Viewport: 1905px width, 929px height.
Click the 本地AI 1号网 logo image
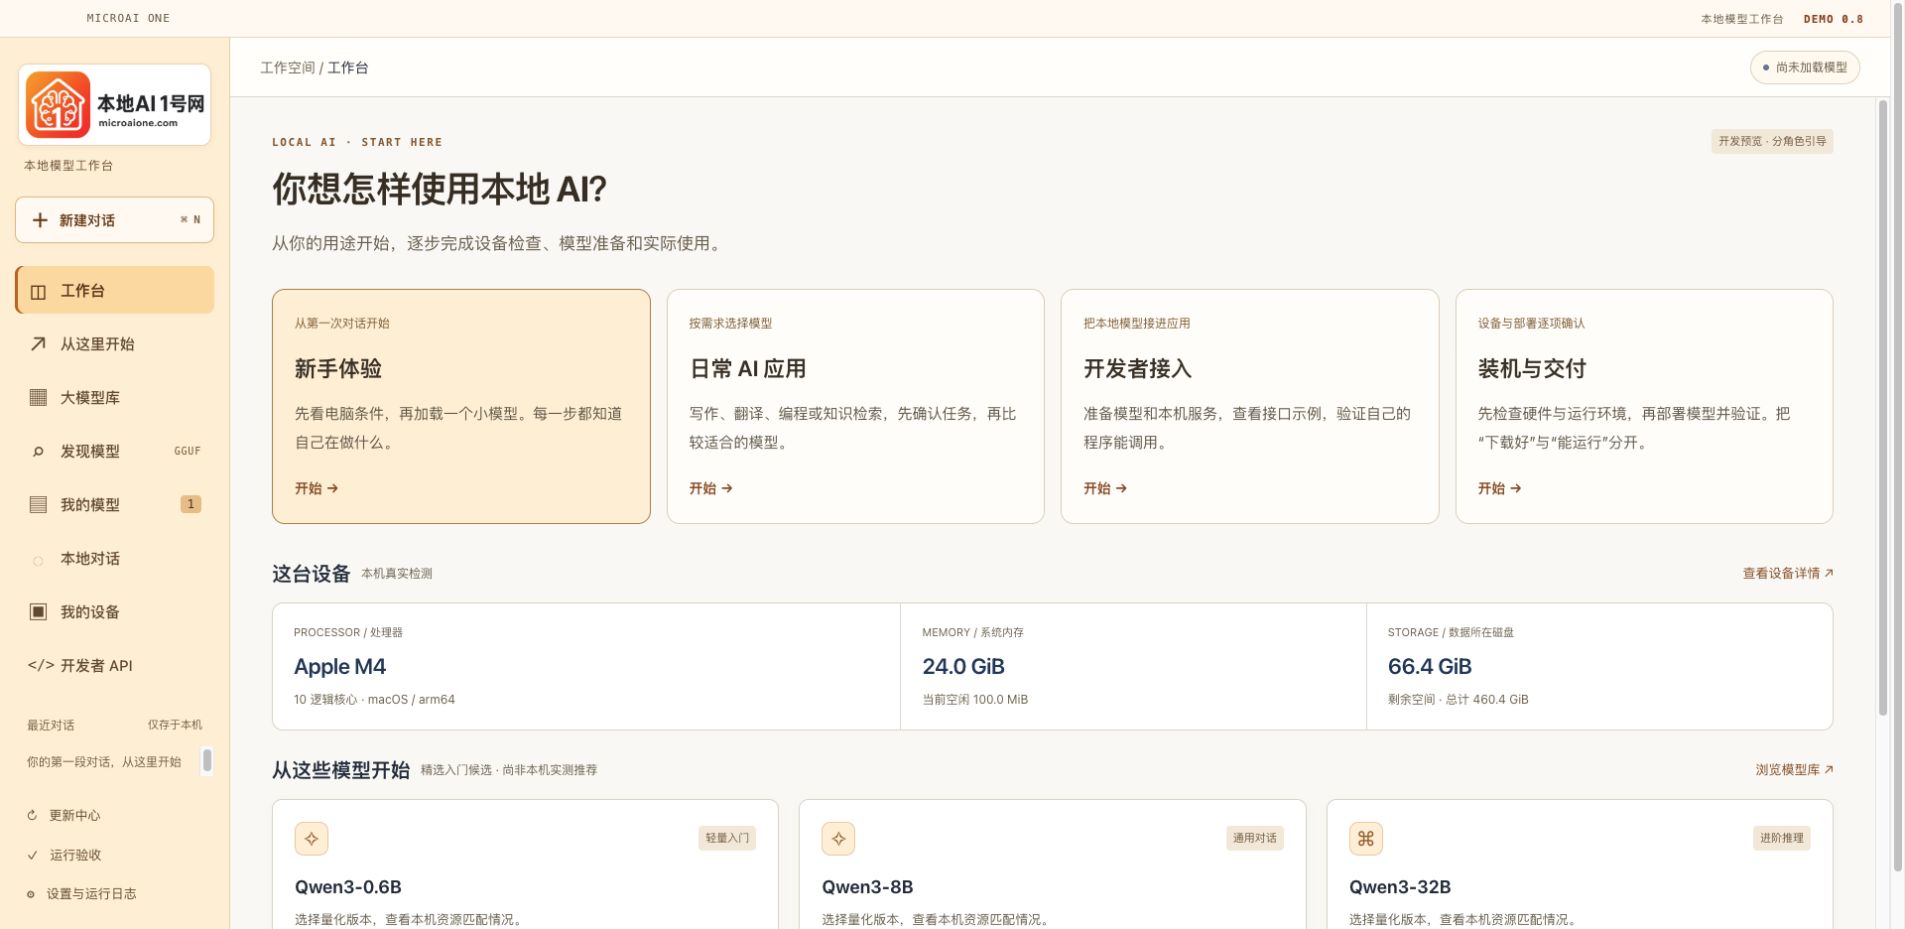click(x=114, y=104)
